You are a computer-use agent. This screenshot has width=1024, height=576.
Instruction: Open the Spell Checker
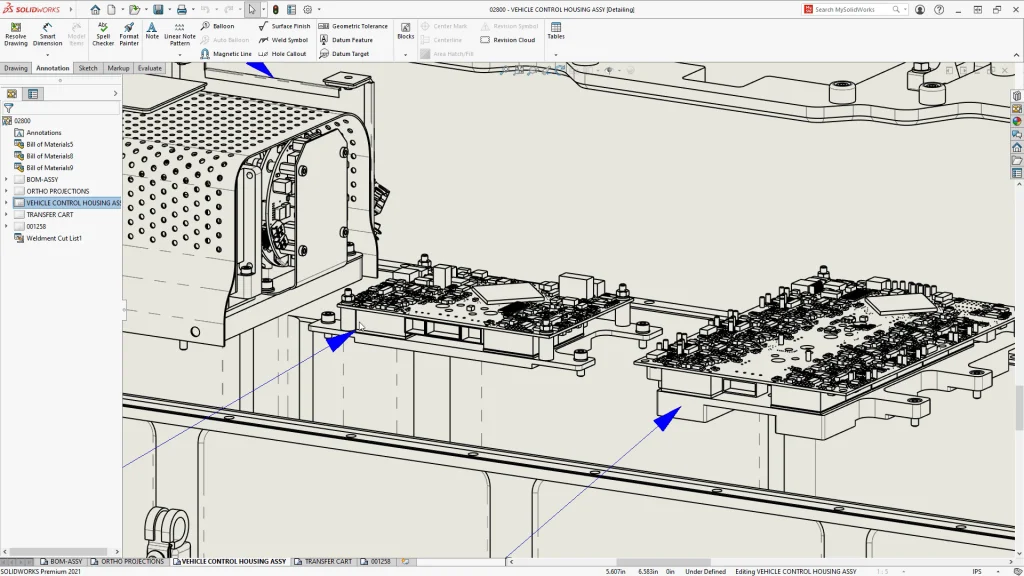tap(103, 33)
